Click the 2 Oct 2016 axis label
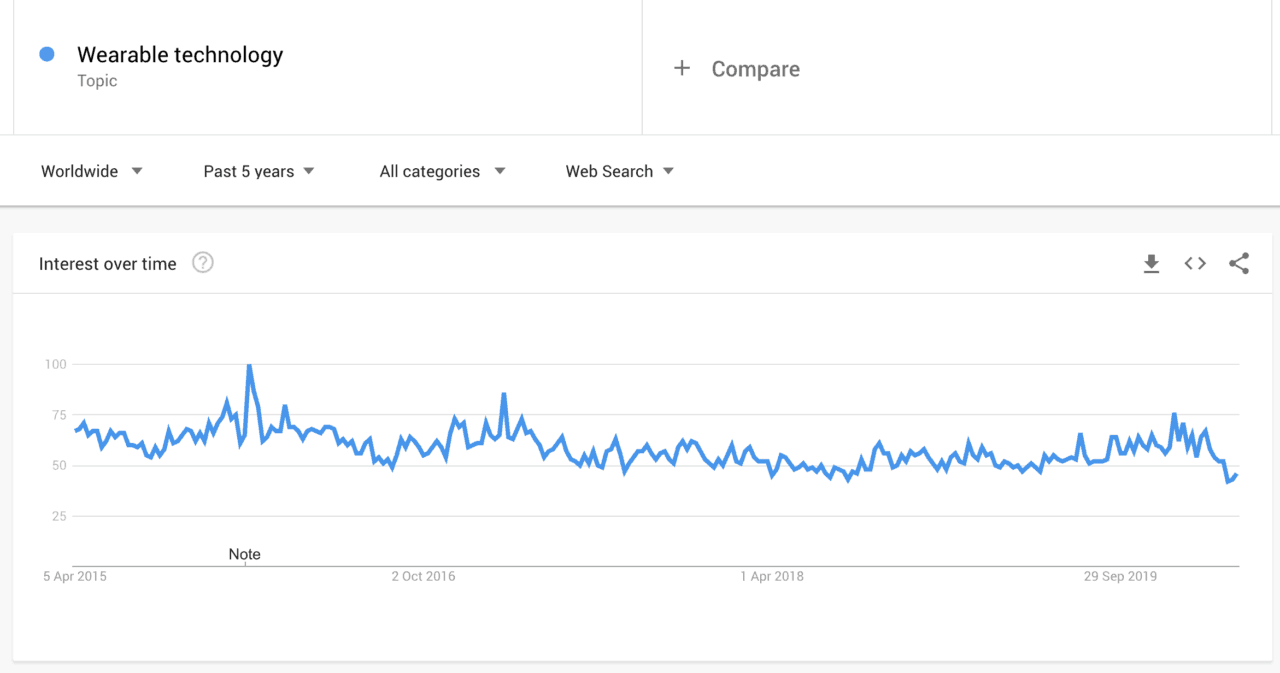Viewport: 1280px width, 673px height. point(423,576)
